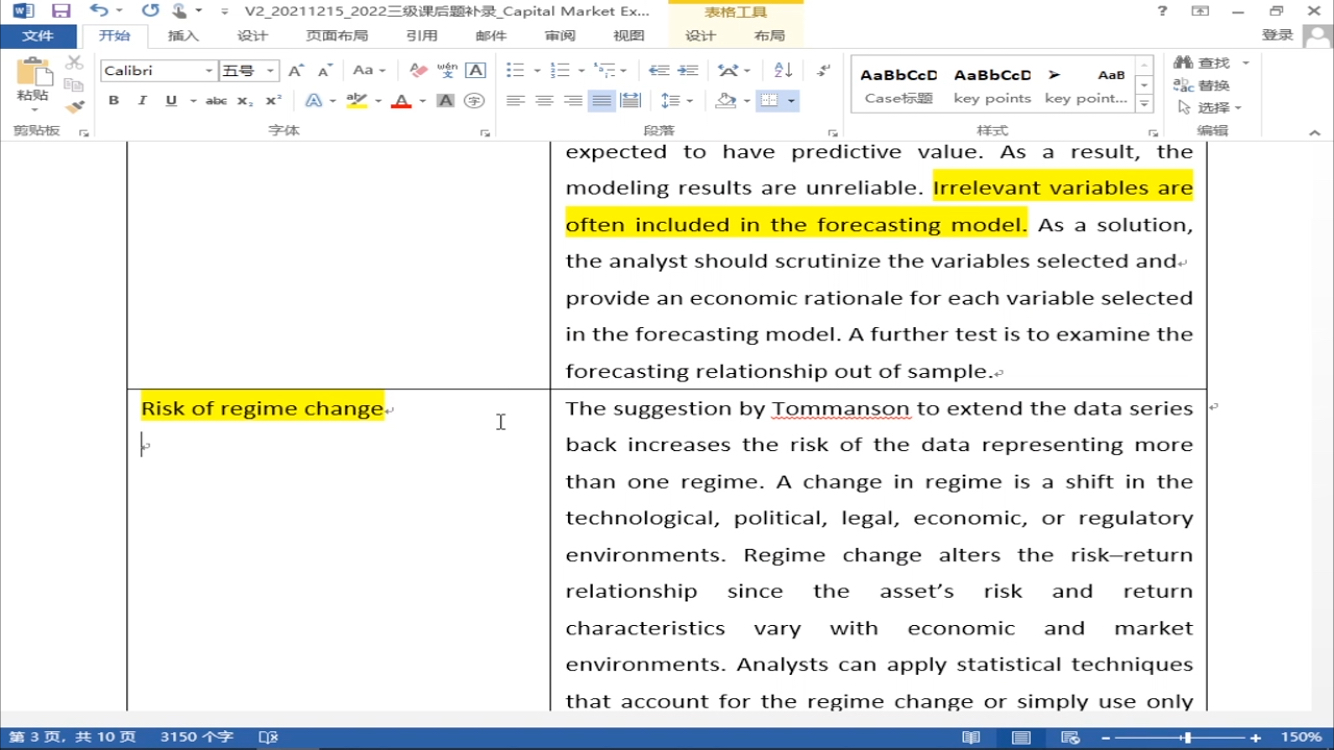
Task: Click the Clear Formatting eraser icon
Action: 418,71
